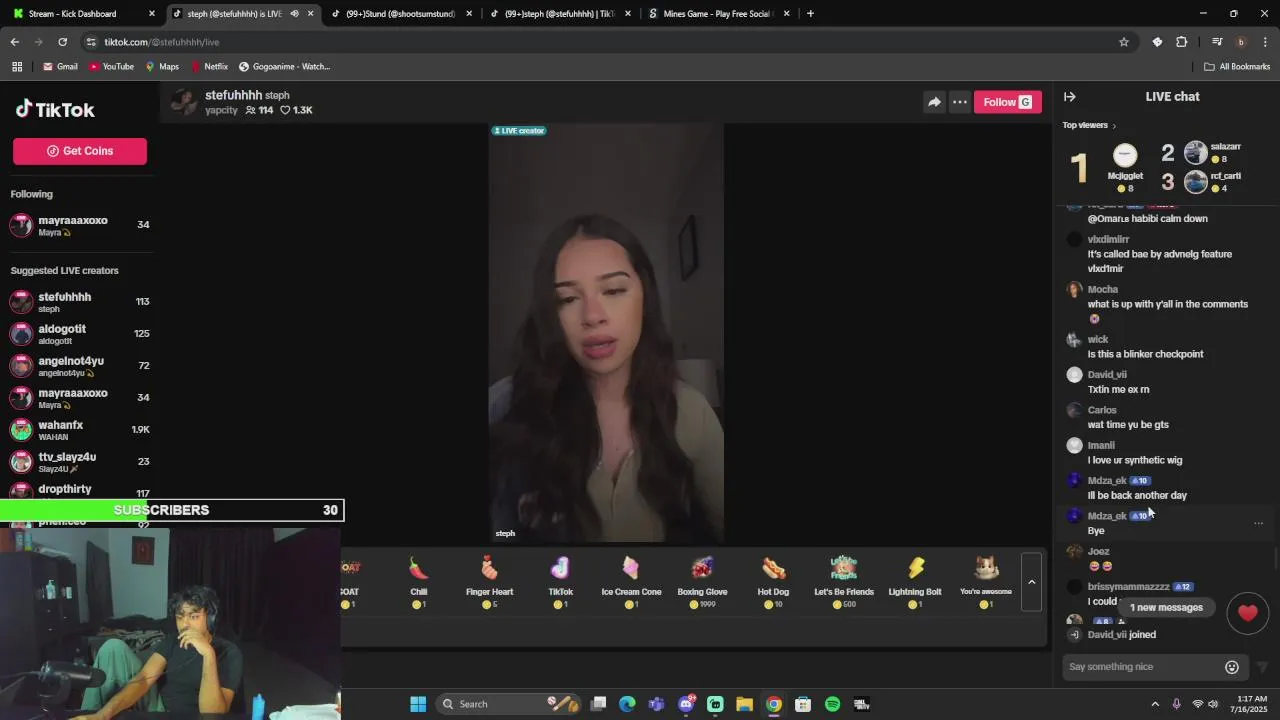Open the Chrome profile avatar
Image resolution: width=1280 pixels, height=720 pixels.
point(1241,42)
